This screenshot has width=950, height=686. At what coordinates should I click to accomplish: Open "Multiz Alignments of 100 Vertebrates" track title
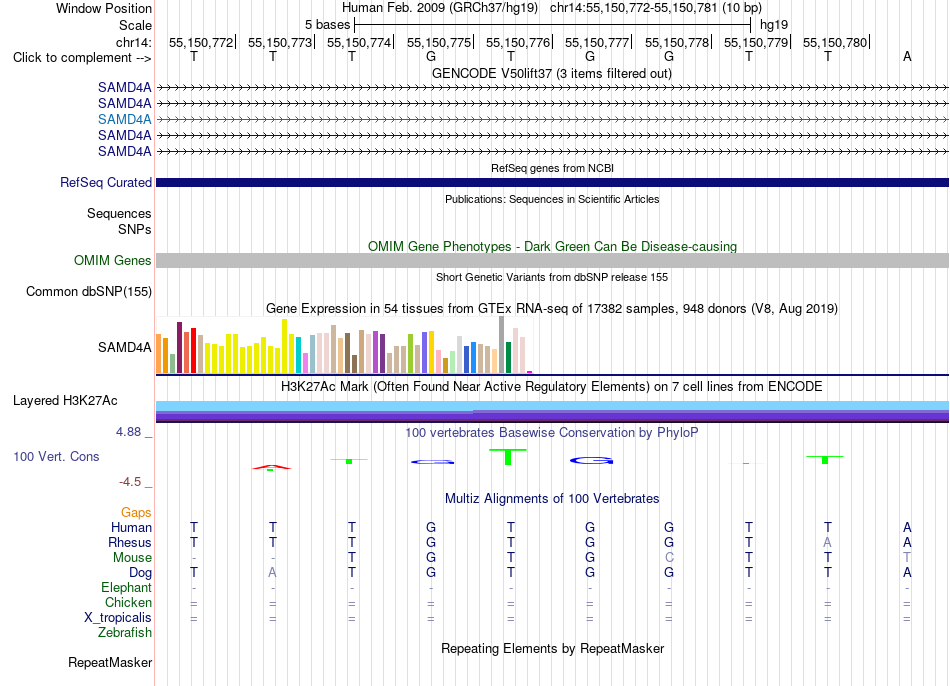pyautogui.click(x=552, y=499)
